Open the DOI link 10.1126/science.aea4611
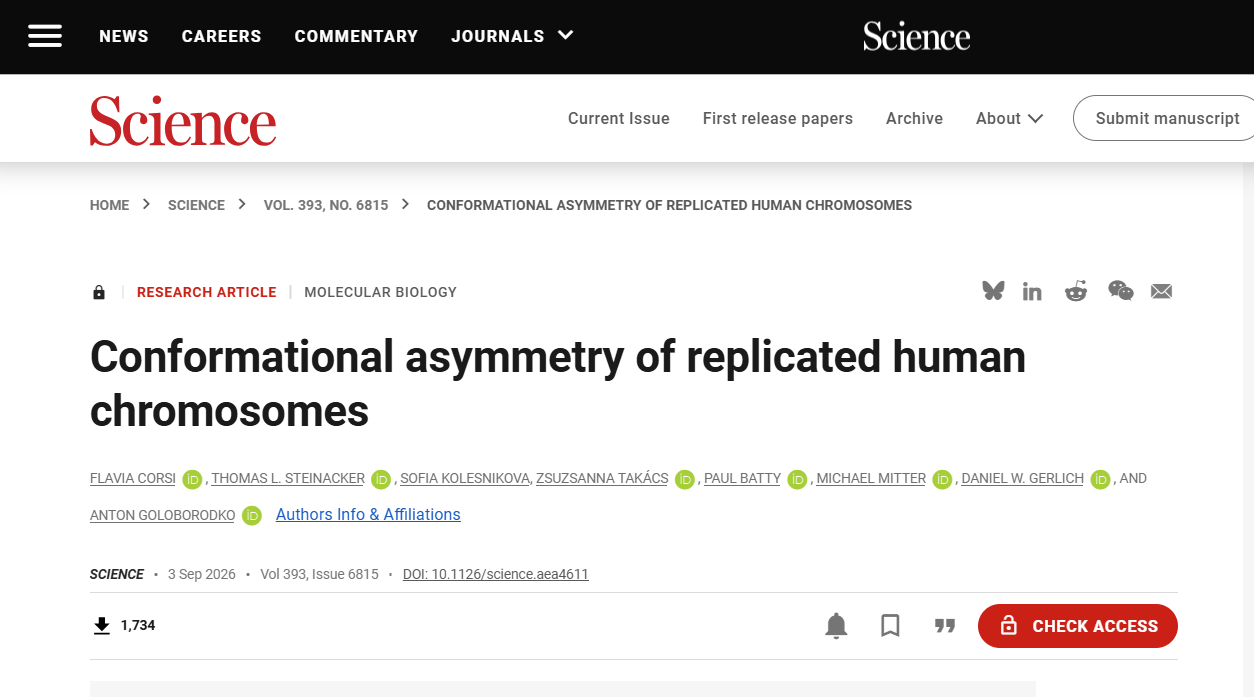 coord(496,574)
